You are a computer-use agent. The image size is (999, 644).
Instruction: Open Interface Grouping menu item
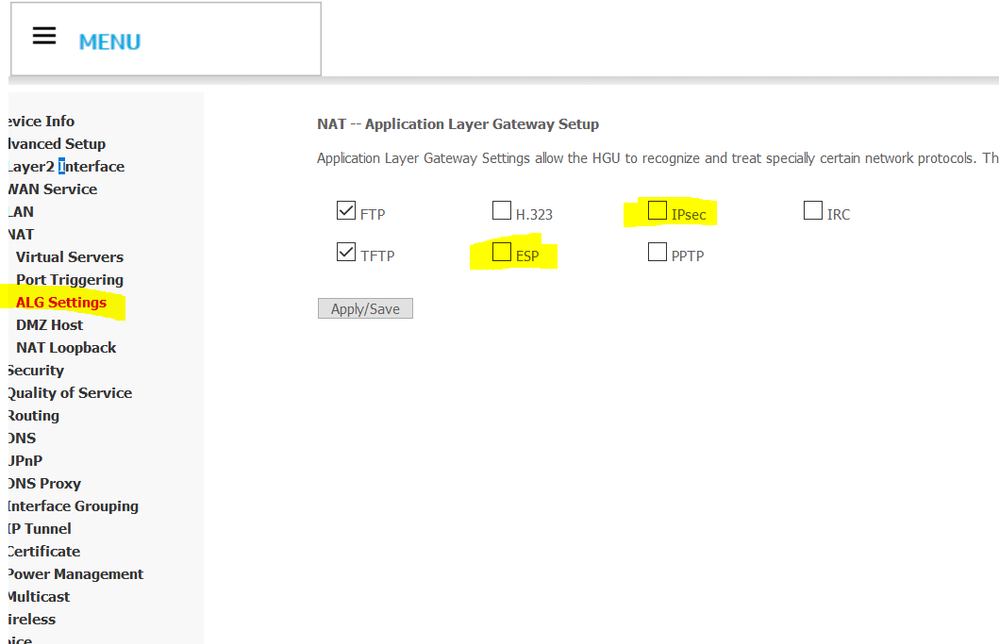pyautogui.click(x=72, y=506)
